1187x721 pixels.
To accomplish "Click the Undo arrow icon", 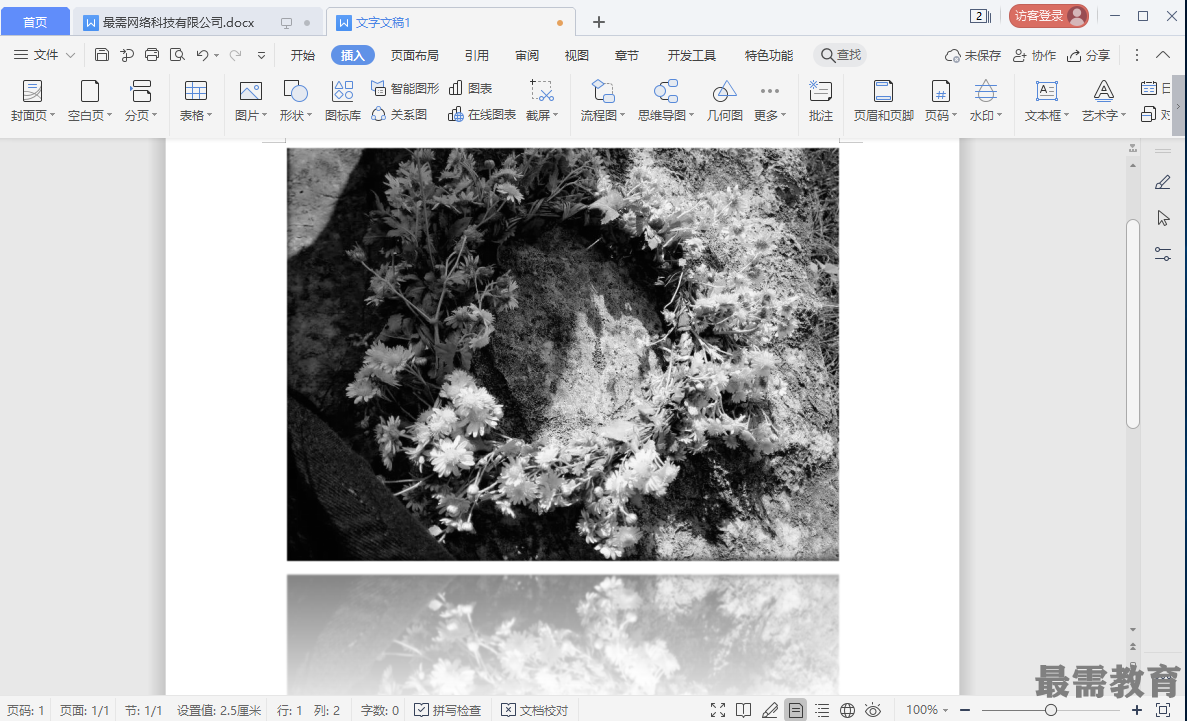I will click(x=202, y=55).
